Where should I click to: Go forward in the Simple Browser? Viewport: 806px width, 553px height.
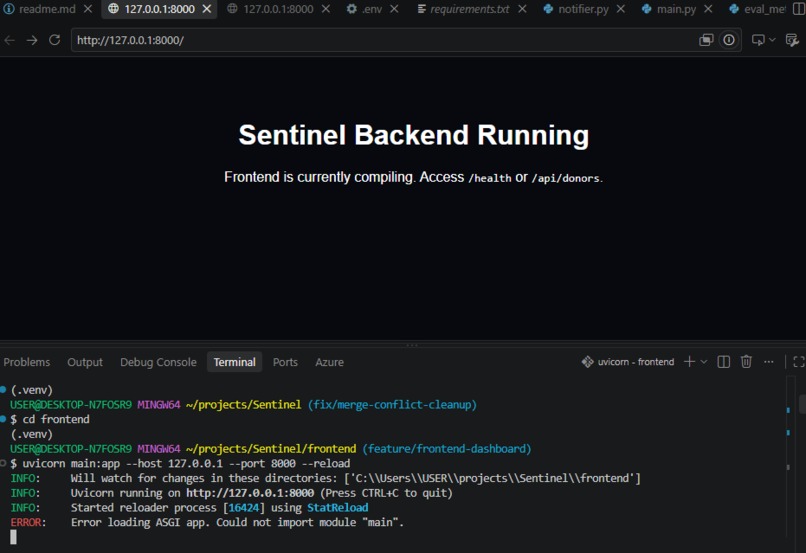(32, 40)
